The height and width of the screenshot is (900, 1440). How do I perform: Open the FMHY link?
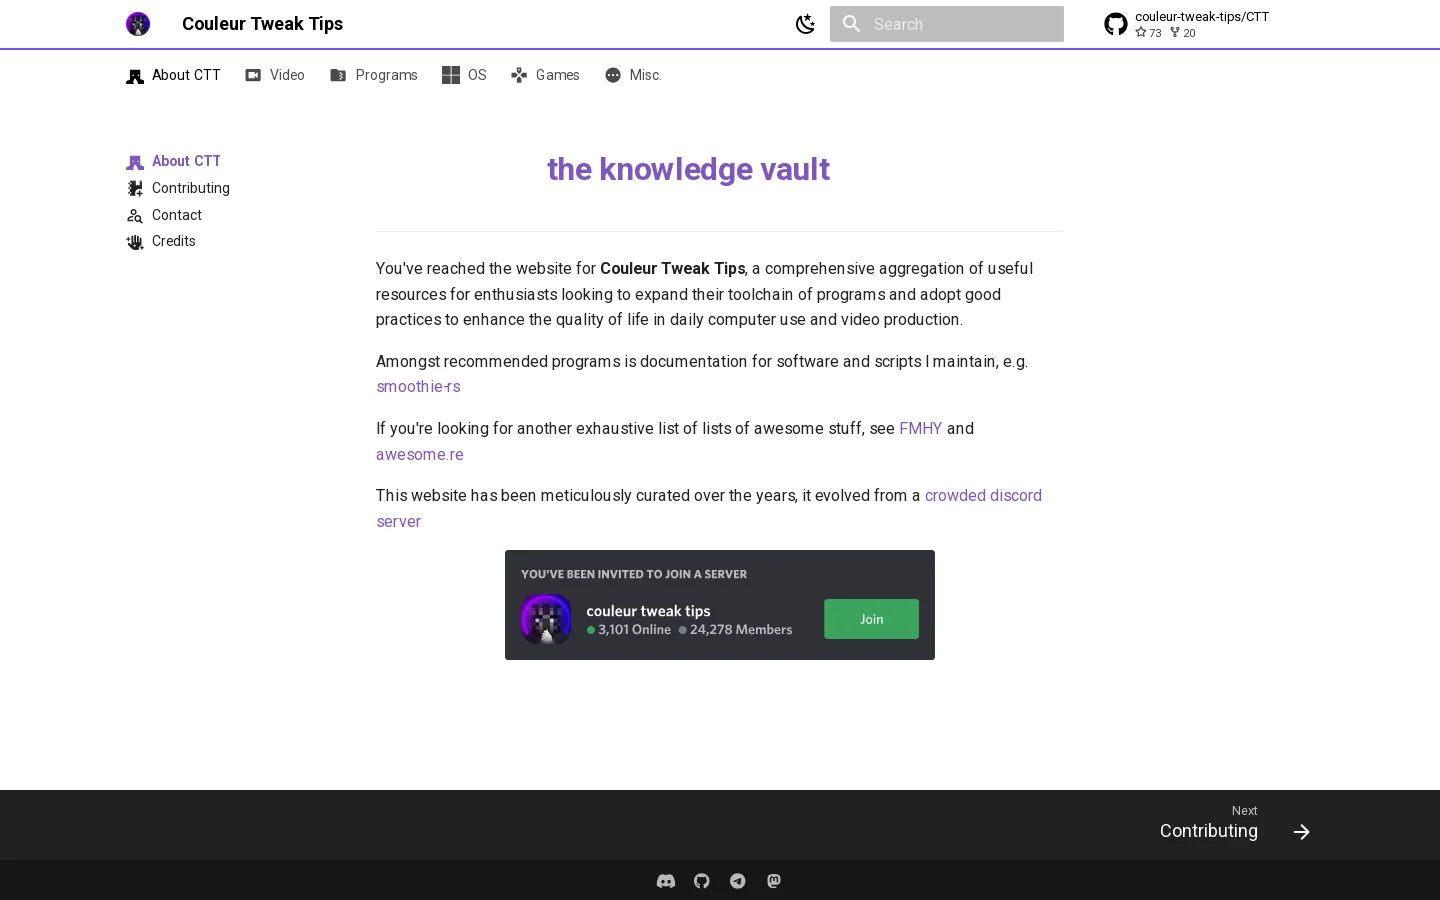pyautogui.click(x=920, y=428)
